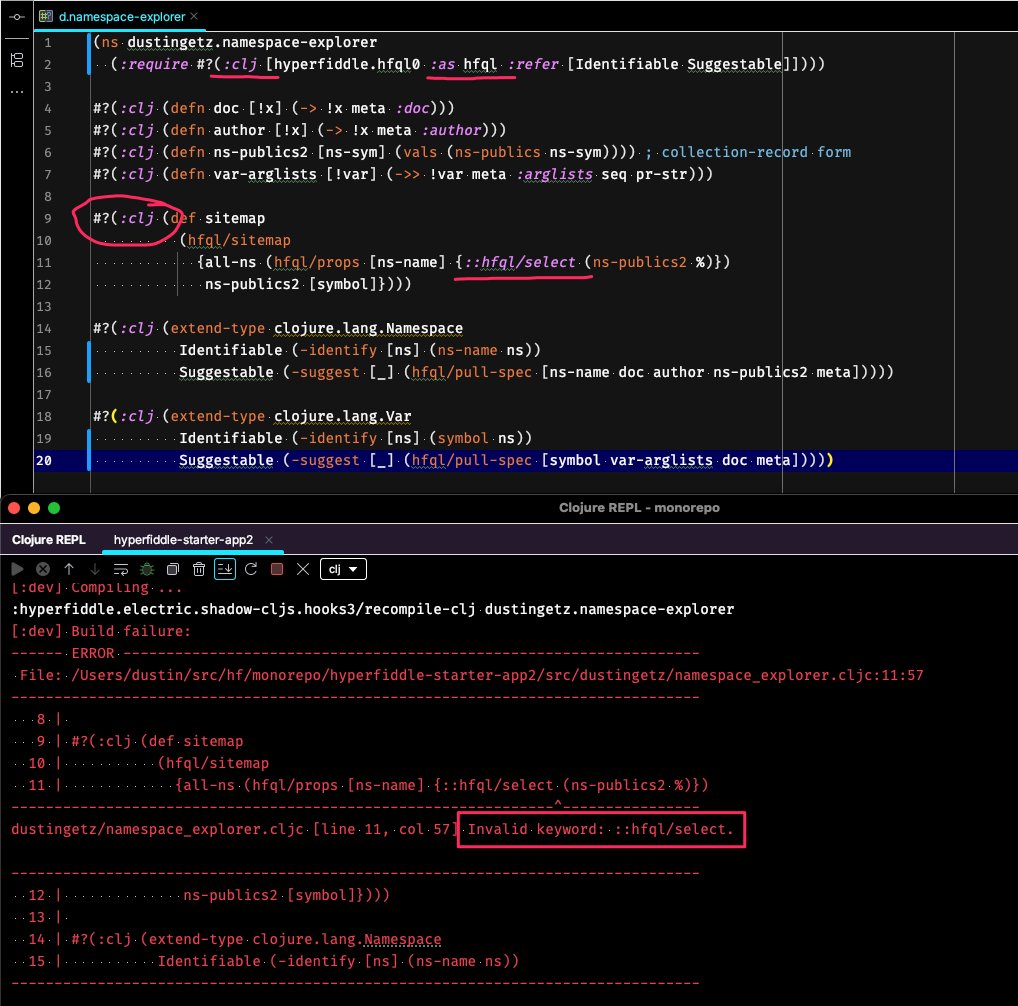Viewport: 1018px width, 1006px height.
Task: Toggle scroll to end of REPL output
Action: (225, 569)
